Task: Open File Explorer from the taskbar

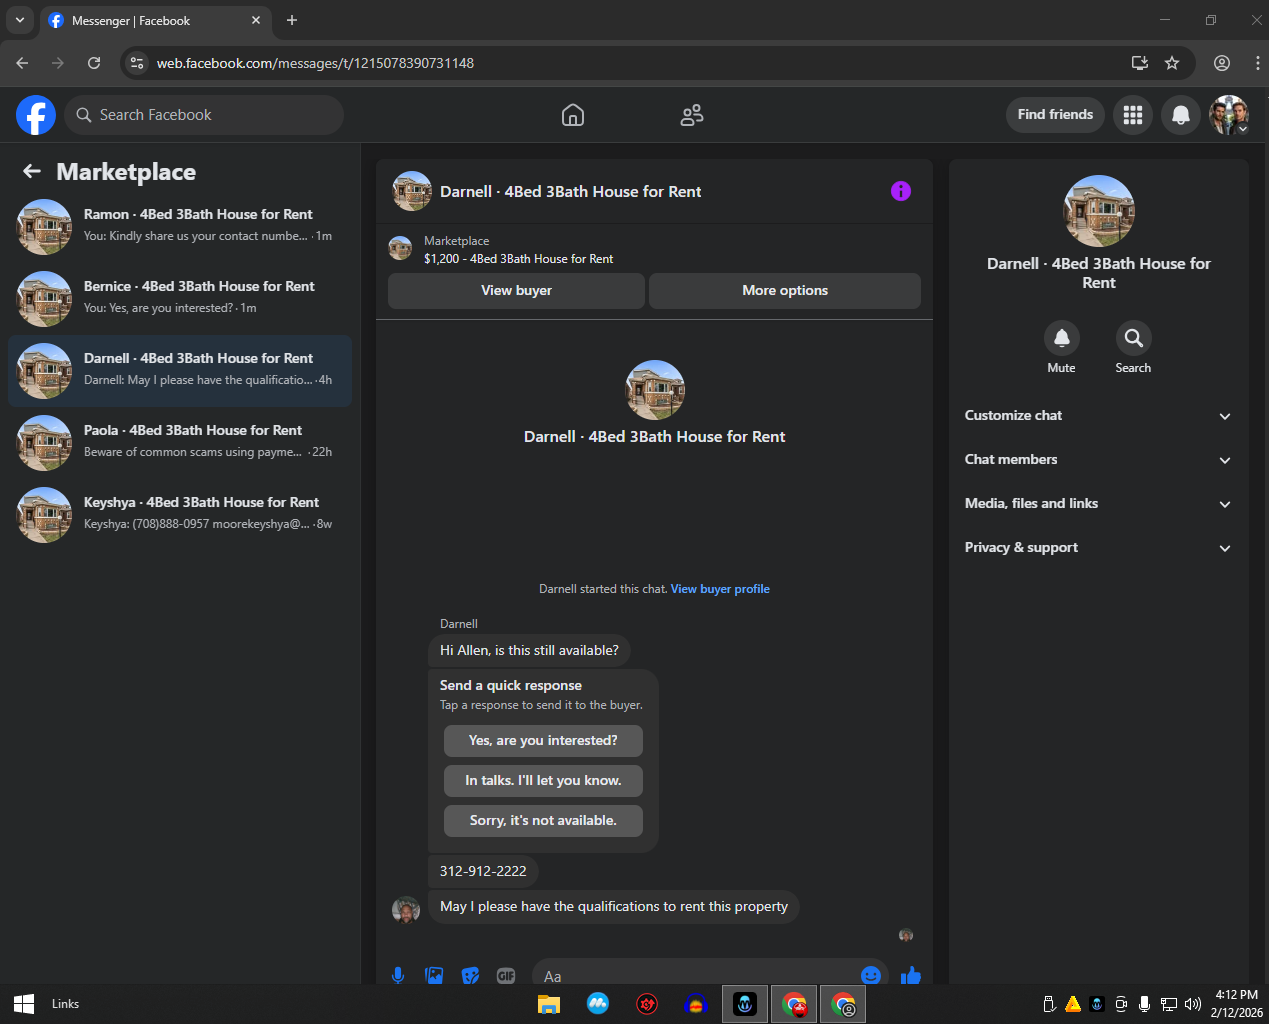Action: point(549,1004)
